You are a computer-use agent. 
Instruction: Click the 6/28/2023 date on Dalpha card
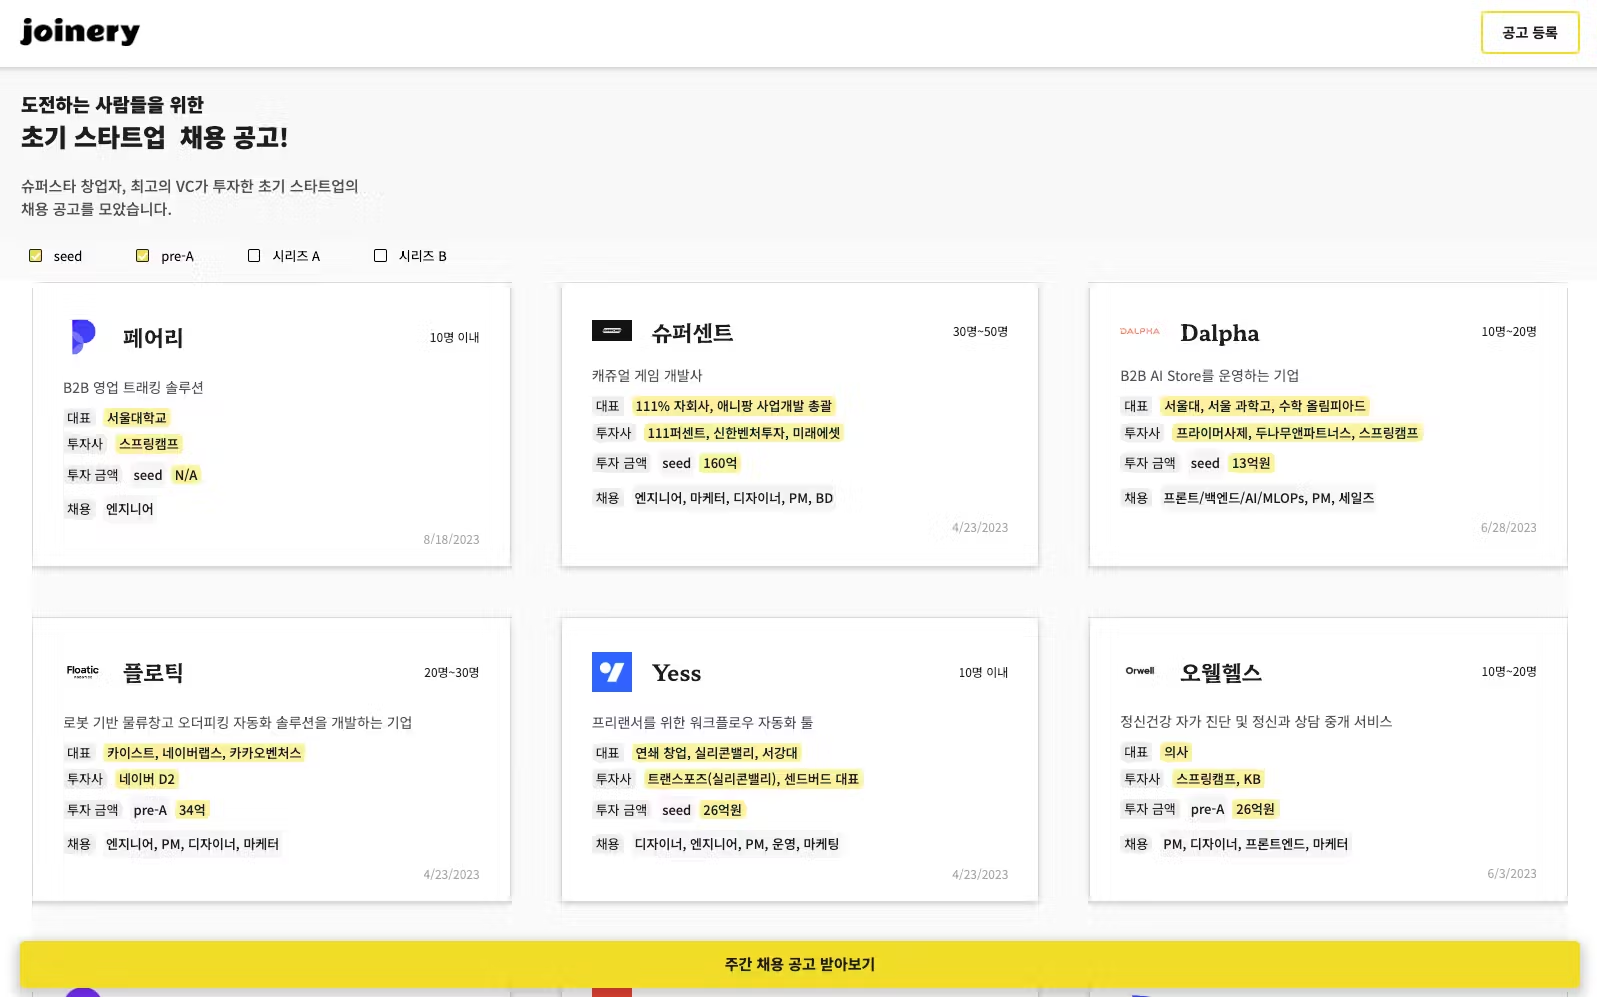point(1509,528)
